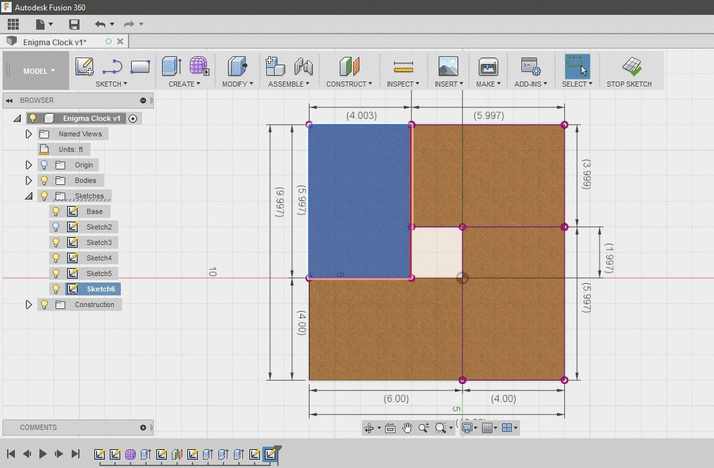Click the STOP SKETCH button
The height and width of the screenshot is (468, 714).
click(x=629, y=72)
